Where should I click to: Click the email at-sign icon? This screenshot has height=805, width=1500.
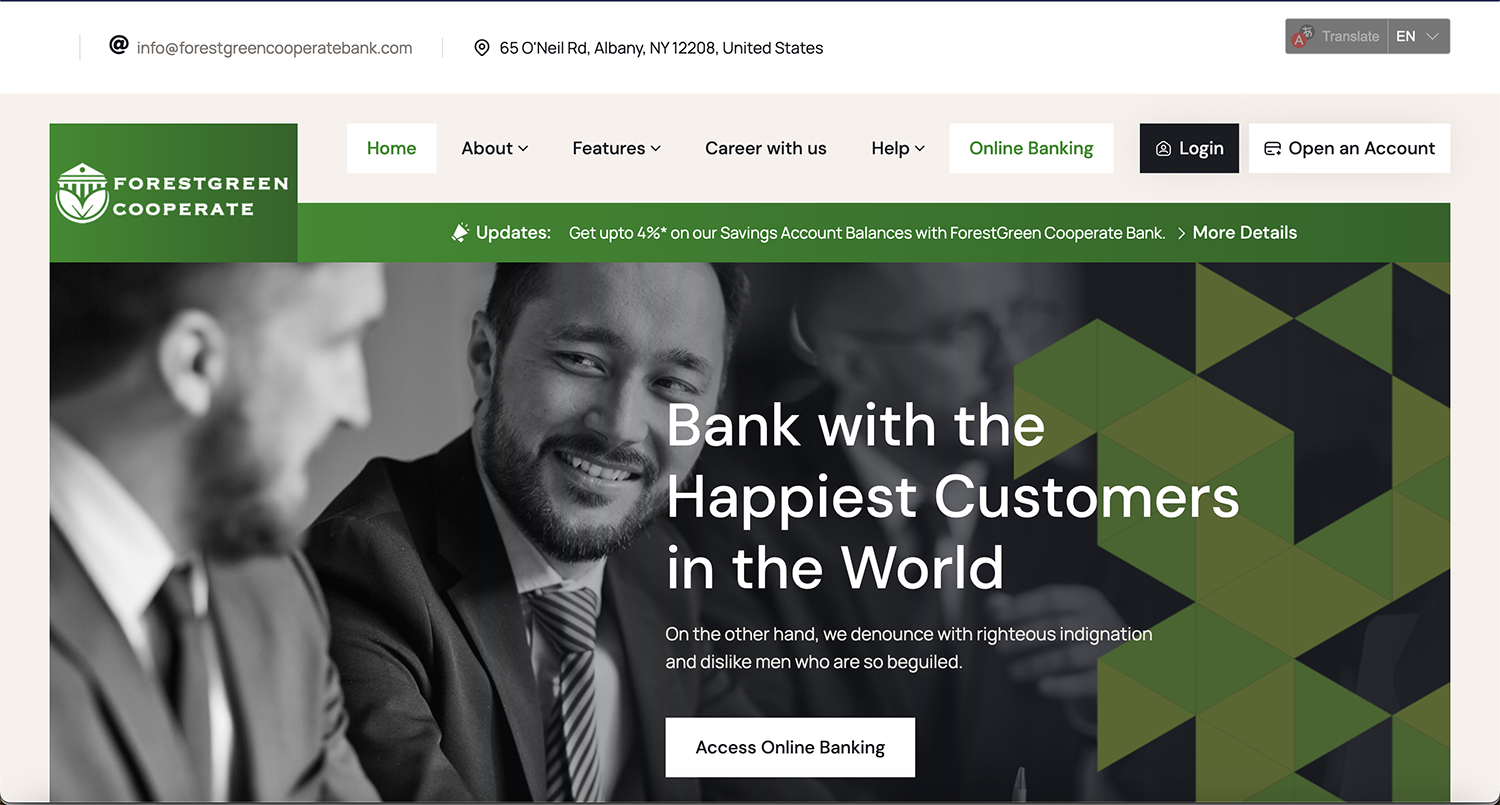tap(119, 45)
